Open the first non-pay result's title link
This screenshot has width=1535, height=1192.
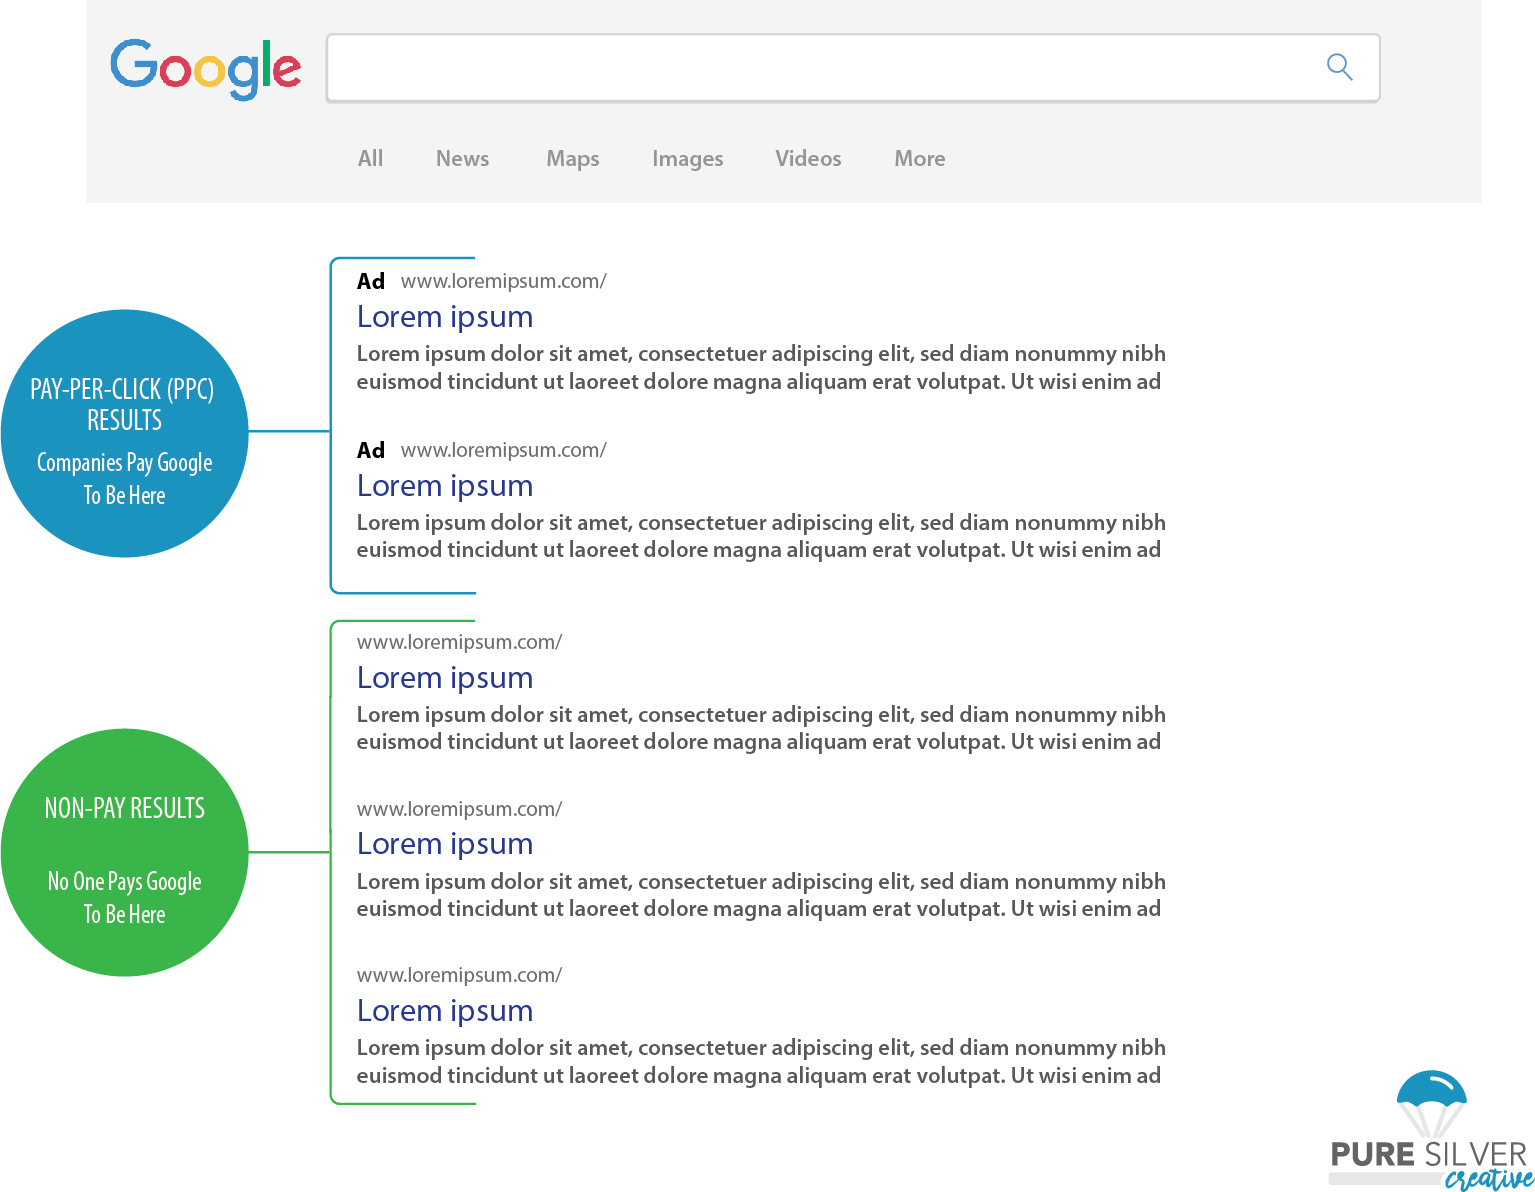click(x=445, y=678)
